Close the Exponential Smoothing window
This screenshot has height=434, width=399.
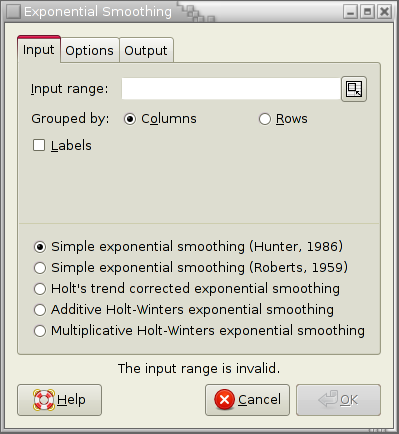click(x=384, y=12)
